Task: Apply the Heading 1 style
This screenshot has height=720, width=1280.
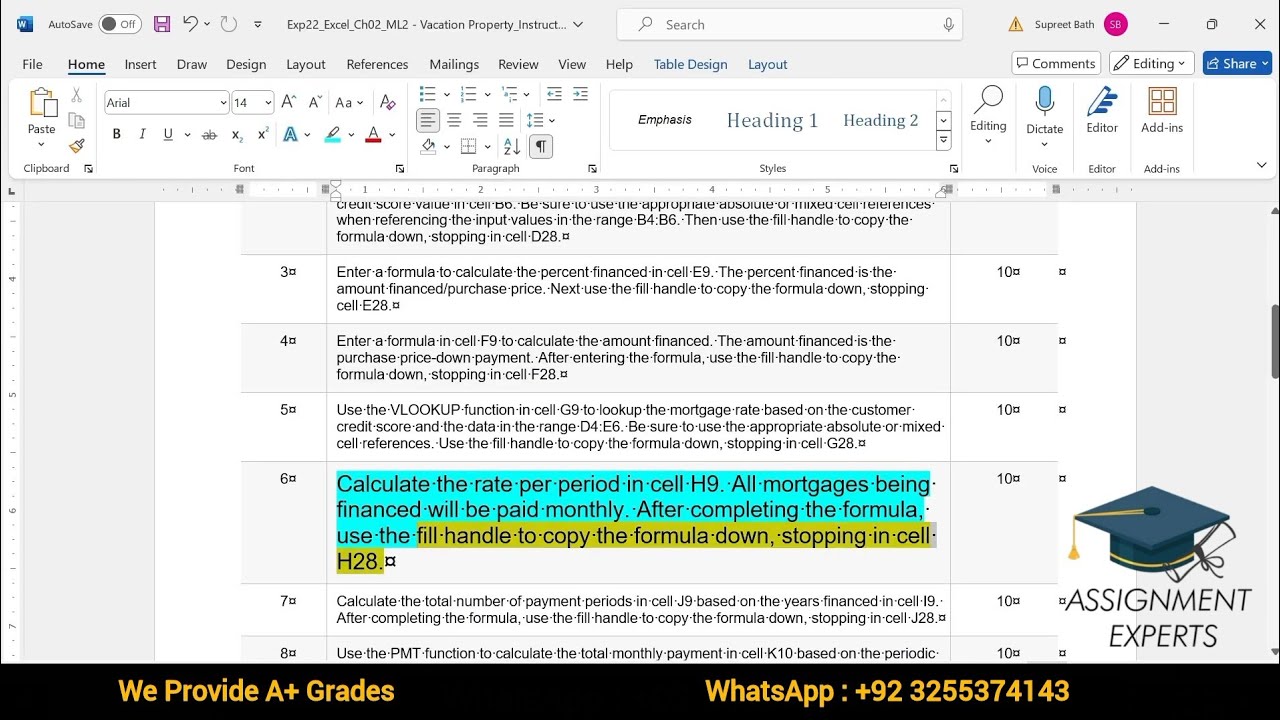Action: [772, 120]
